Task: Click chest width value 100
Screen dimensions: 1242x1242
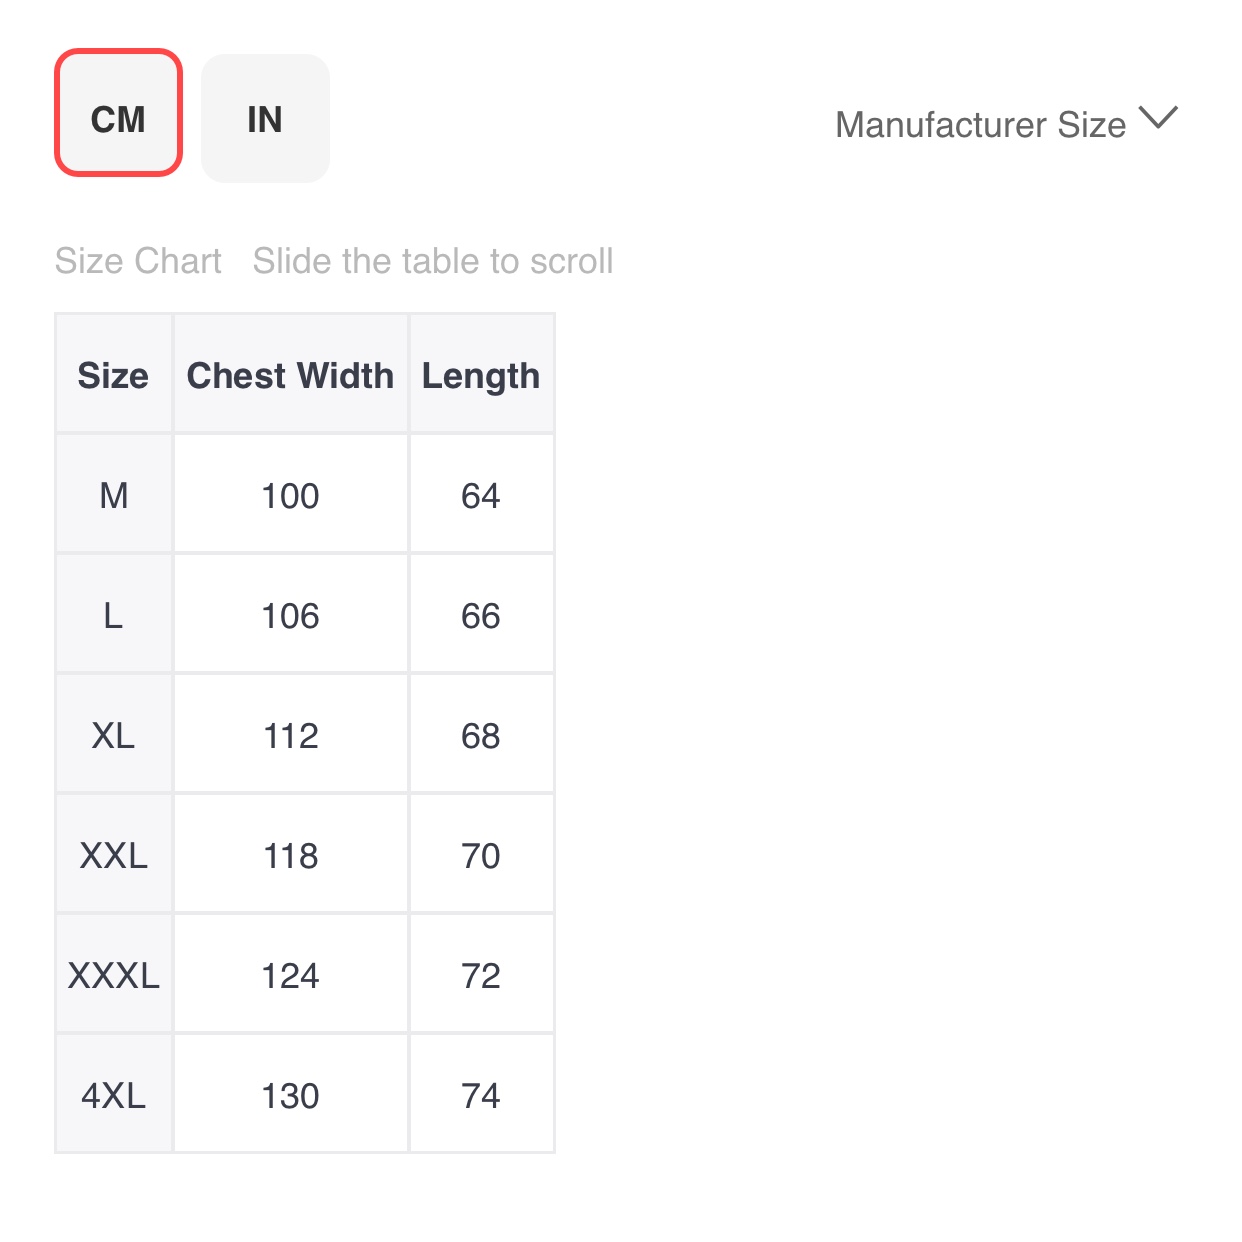Action: click(x=290, y=495)
